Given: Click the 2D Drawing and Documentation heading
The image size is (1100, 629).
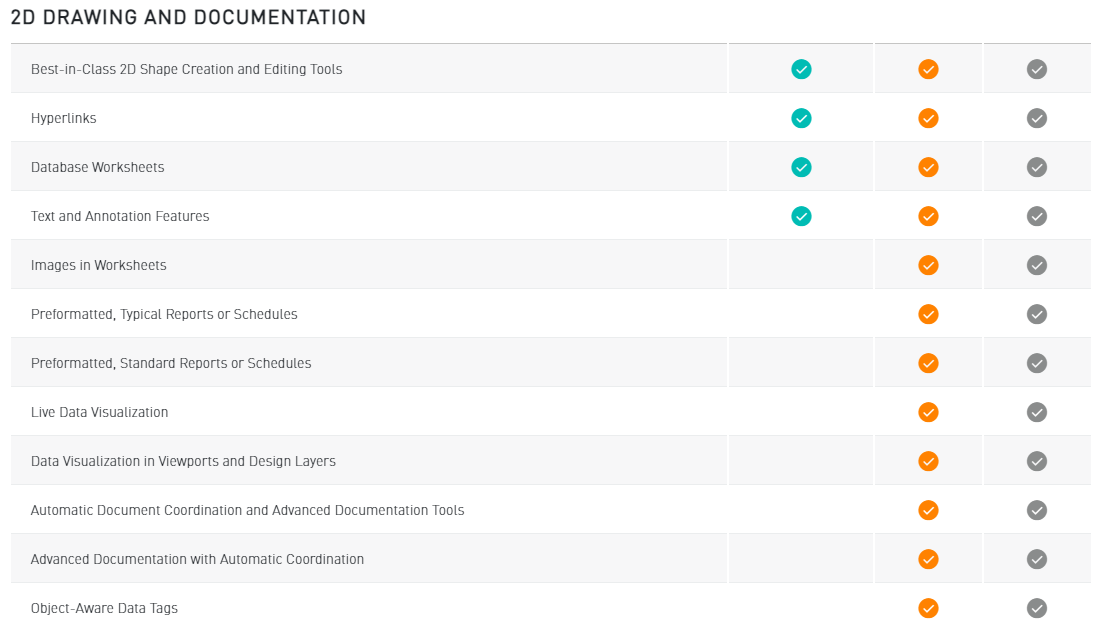Looking at the screenshot, I should click(x=188, y=18).
